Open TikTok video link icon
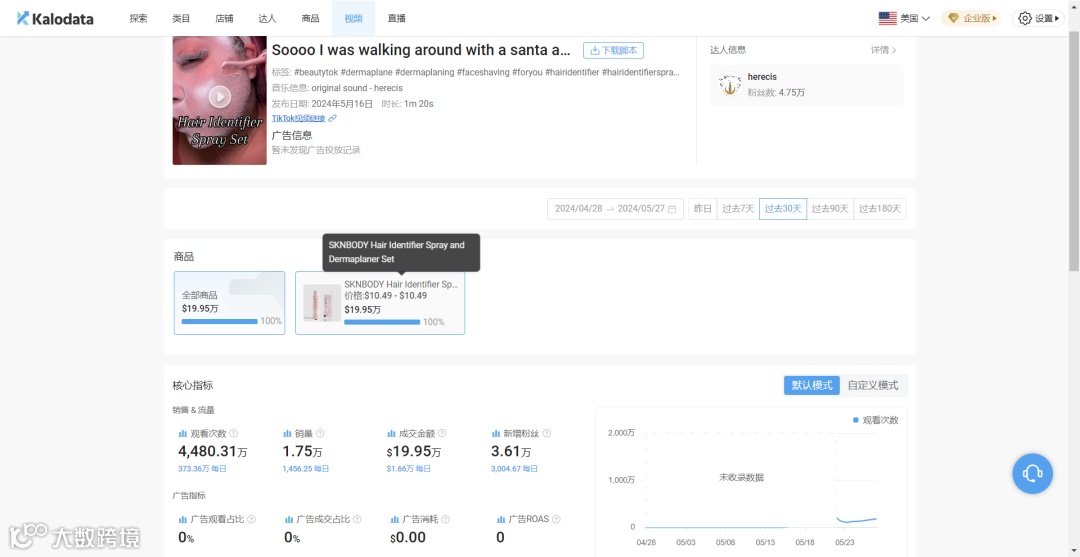Image resolution: width=1080 pixels, height=557 pixels. click(x=333, y=118)
